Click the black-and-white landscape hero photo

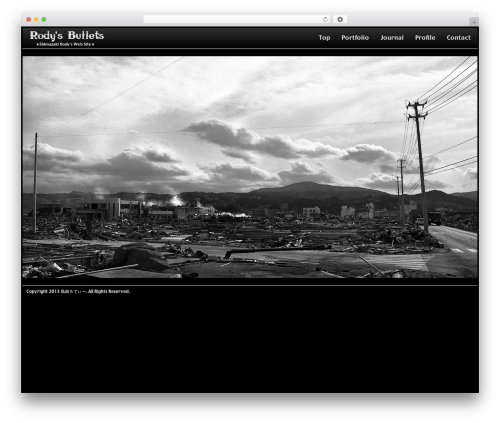click(250, 167)
